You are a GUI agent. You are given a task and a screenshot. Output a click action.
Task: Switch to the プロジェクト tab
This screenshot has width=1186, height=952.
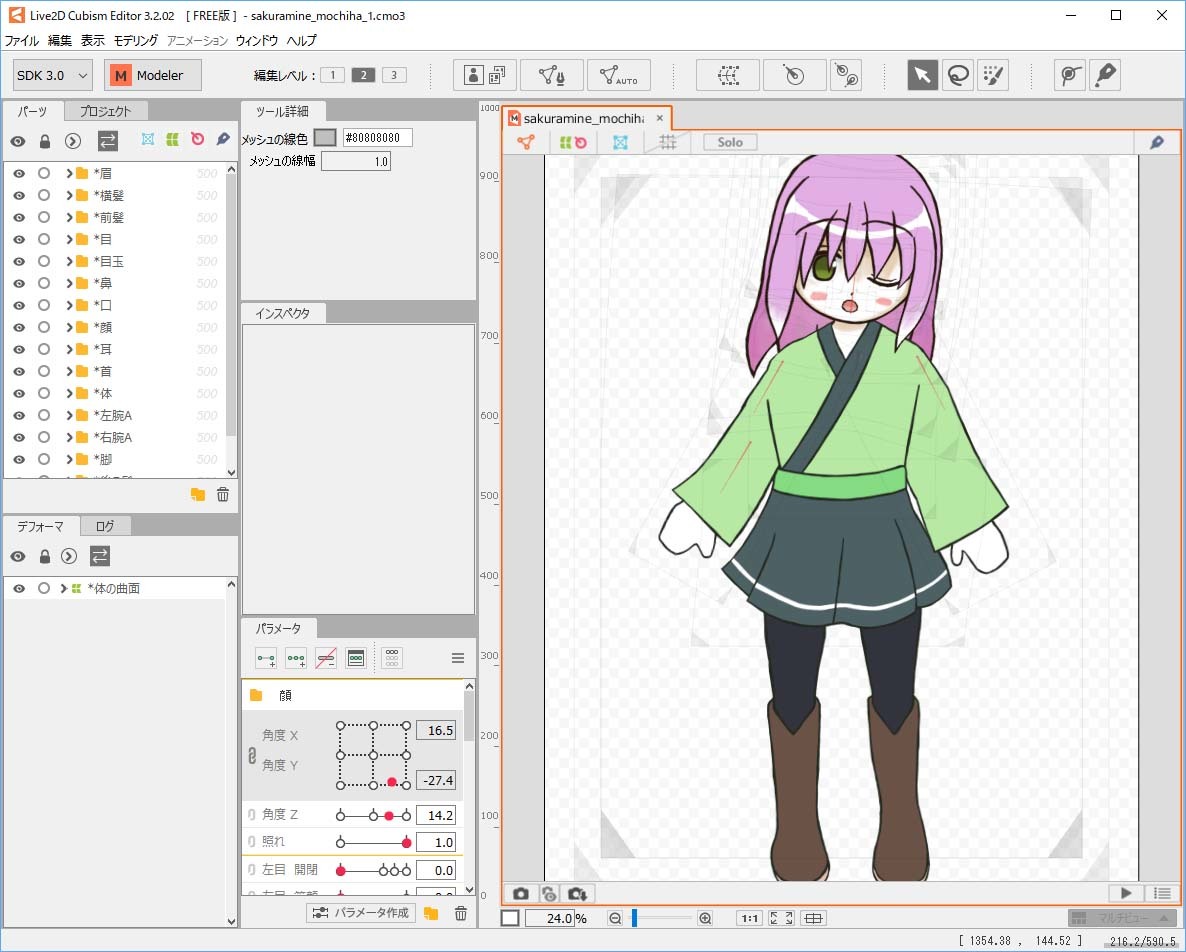pyautogui.click(x=105, y=111)
